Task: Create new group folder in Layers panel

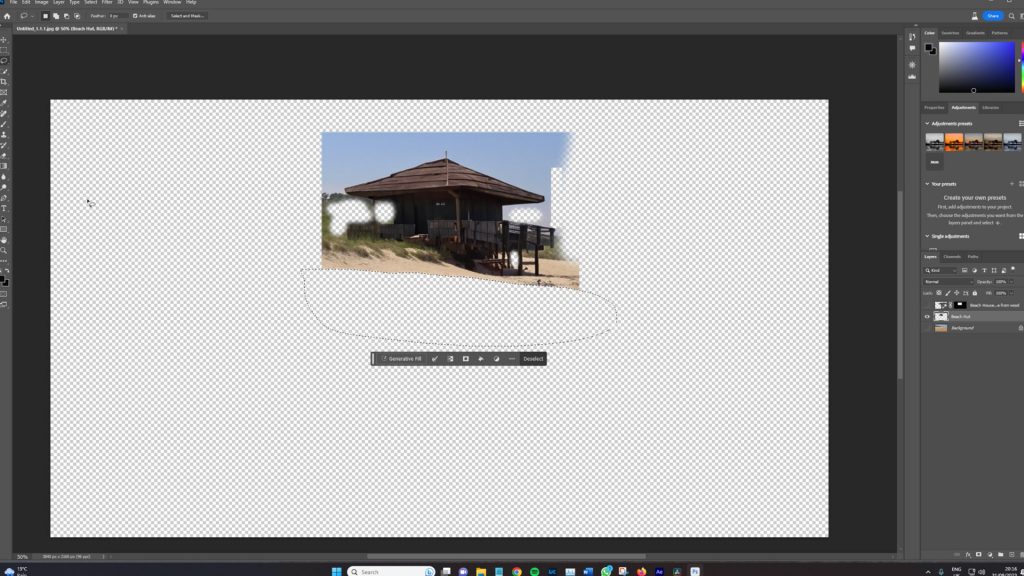Action: 1000,554
